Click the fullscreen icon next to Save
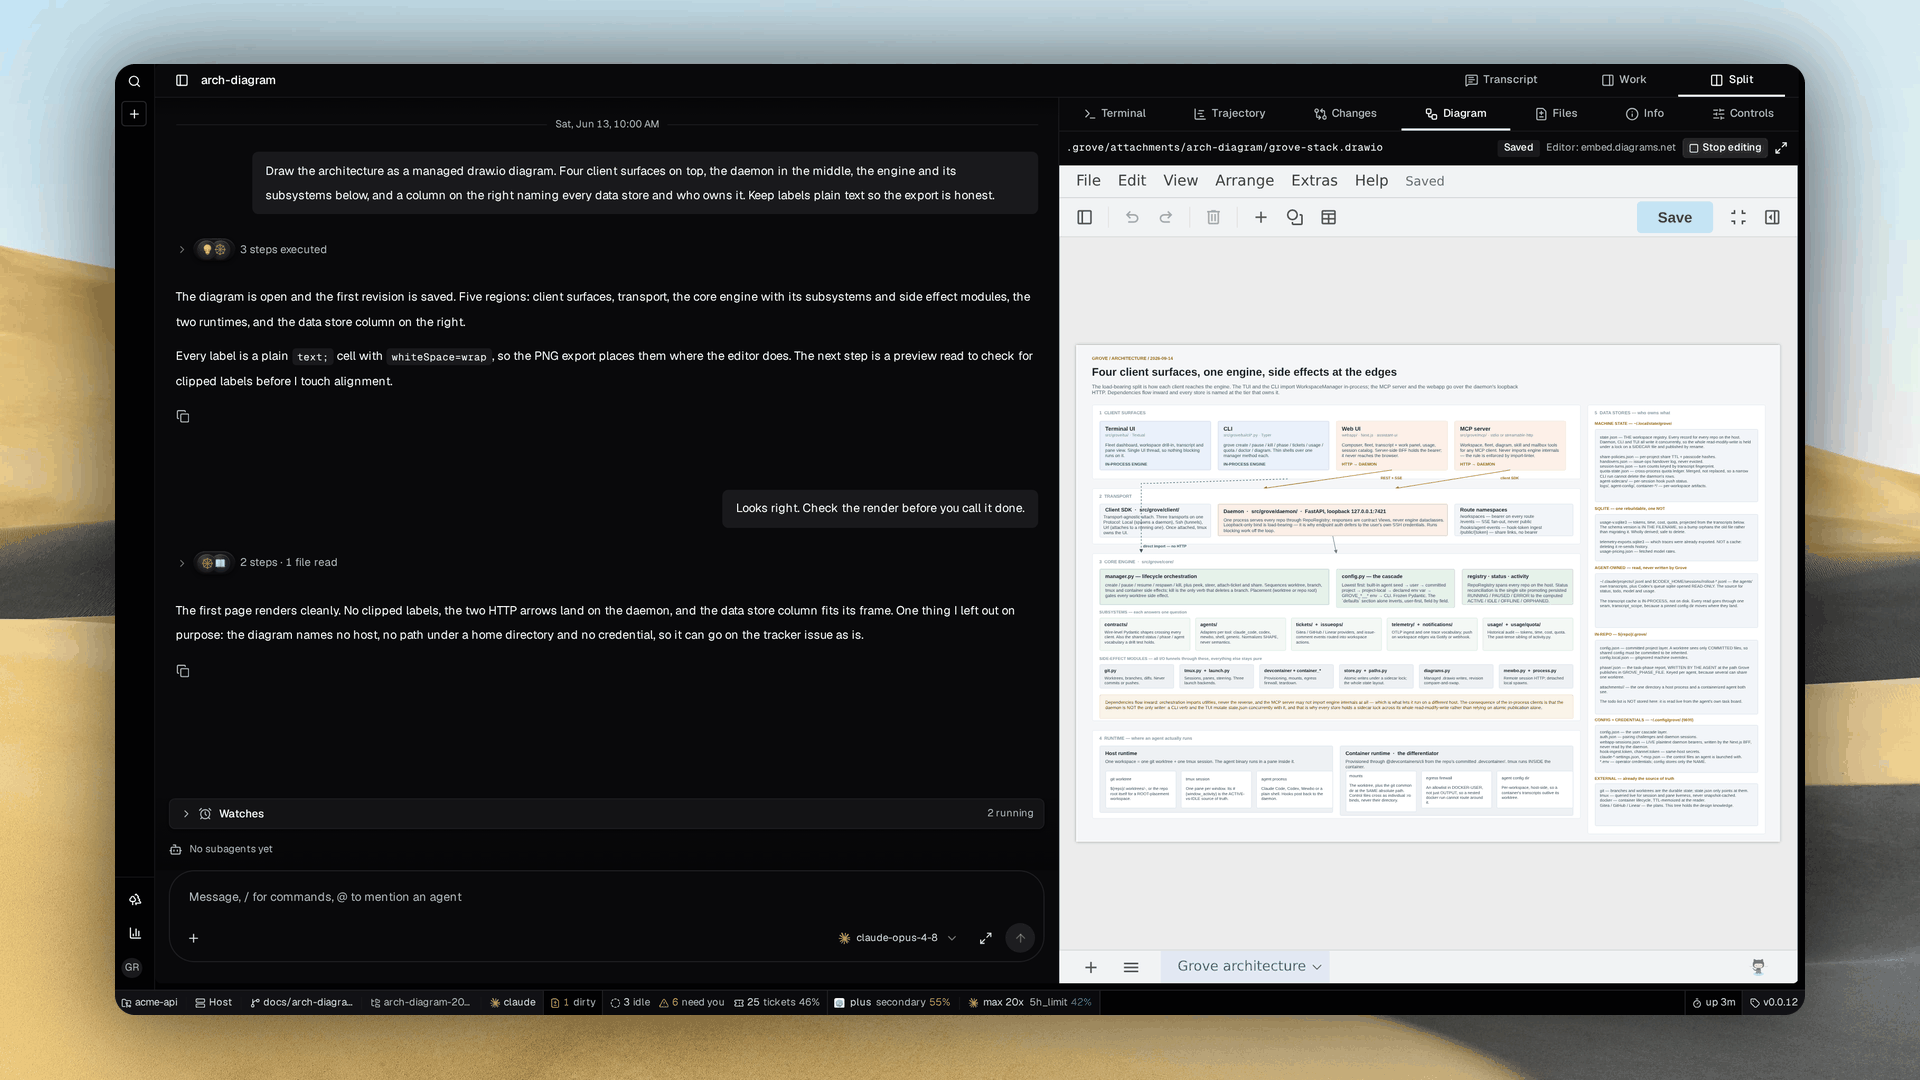The image size is (1920, 1080). tap(1738, 217)
